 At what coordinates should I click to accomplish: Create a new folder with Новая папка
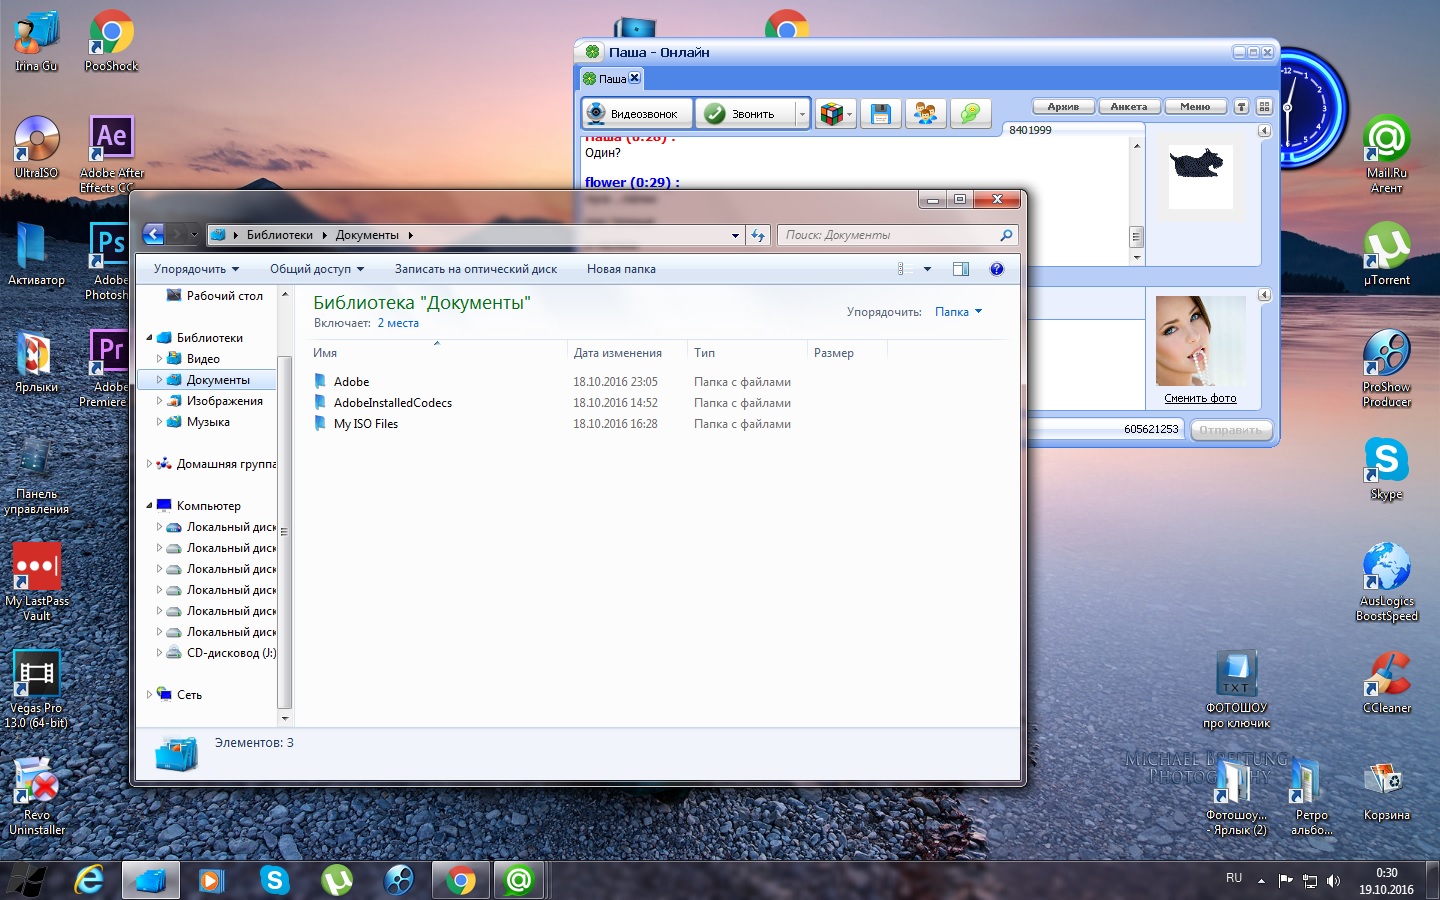click(621, 269)
